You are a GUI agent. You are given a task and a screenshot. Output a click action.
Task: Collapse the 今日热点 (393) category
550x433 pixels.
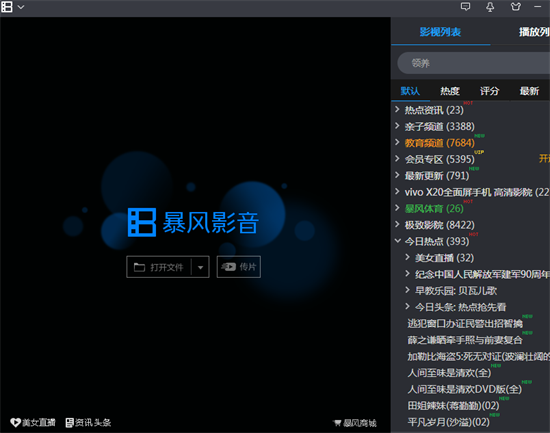(397, 241)
